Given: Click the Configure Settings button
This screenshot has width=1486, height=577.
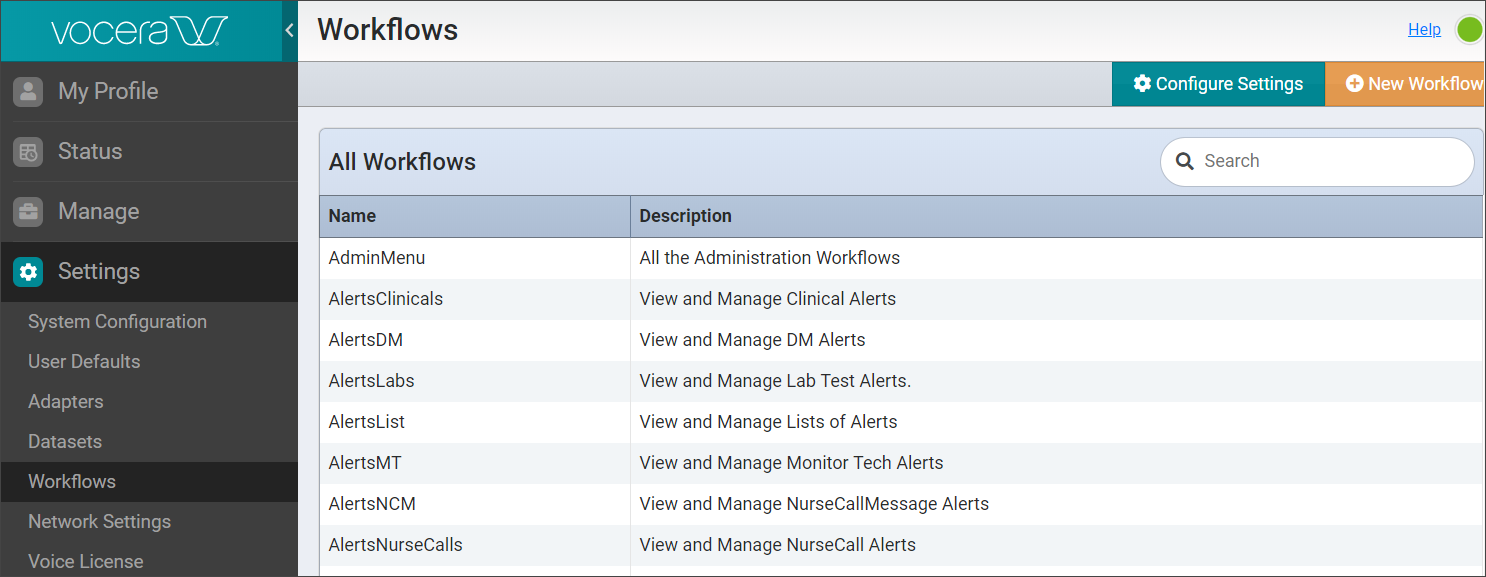Looking at the screenshot, I should tap(1218, 84).
